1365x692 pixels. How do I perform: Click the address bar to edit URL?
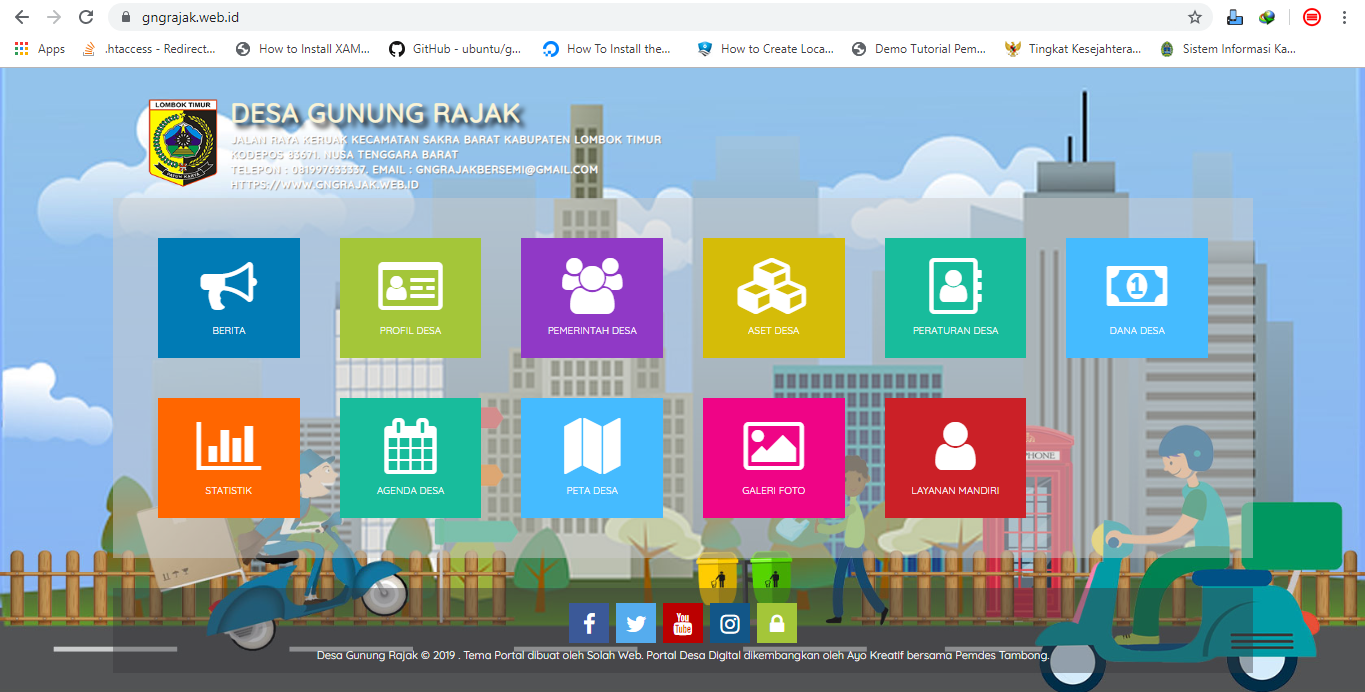point(600,17)
